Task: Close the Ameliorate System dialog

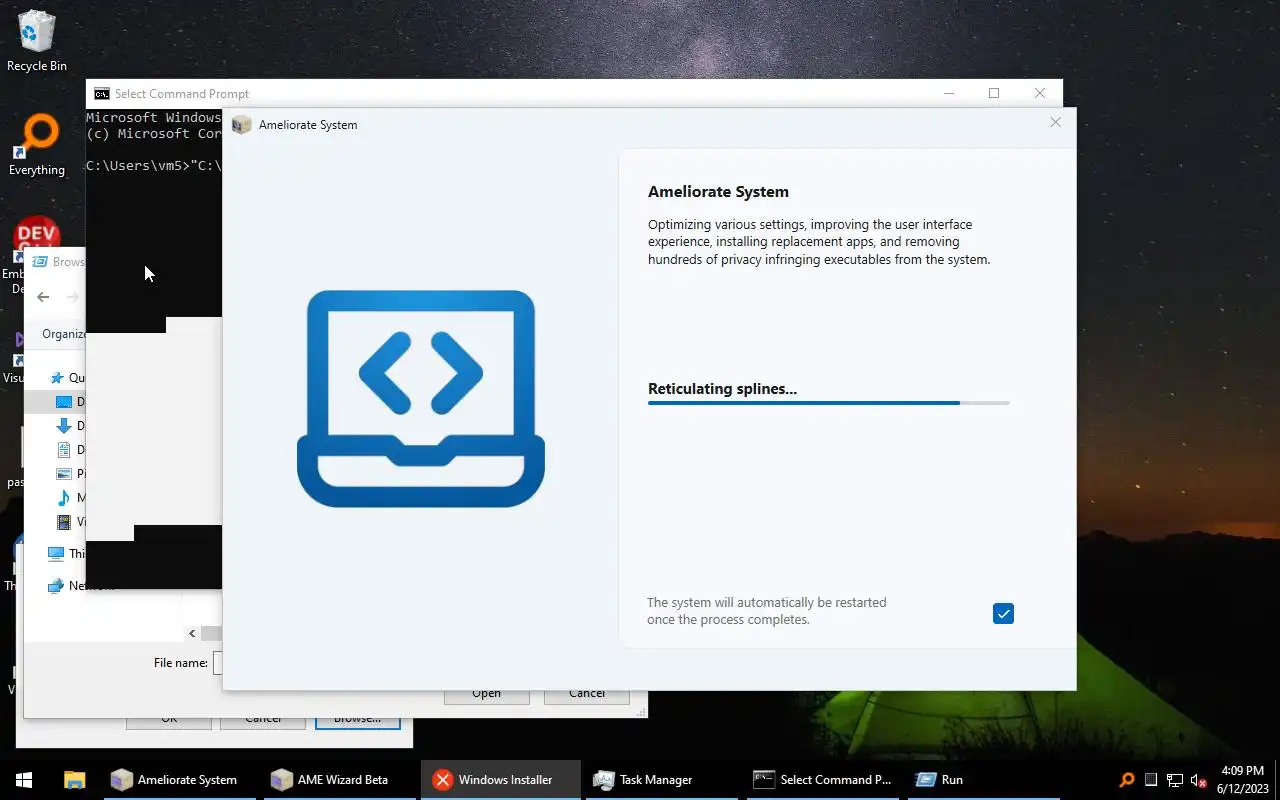Action: [x=1055, y=122]
